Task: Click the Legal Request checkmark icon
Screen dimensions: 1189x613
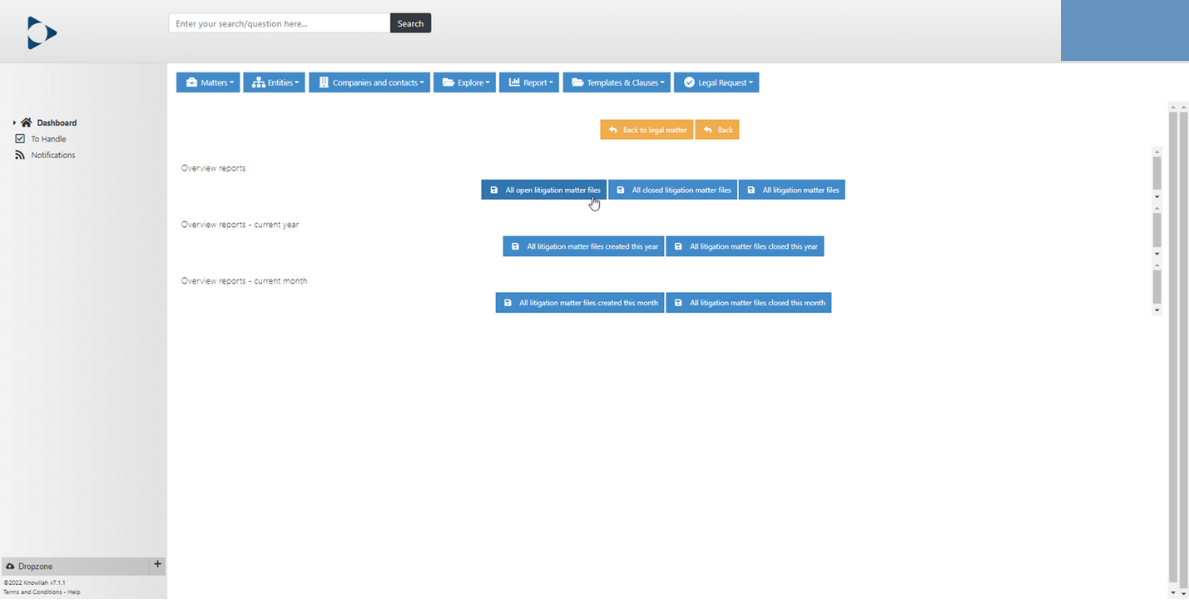Action: click(x=690, y=82)
